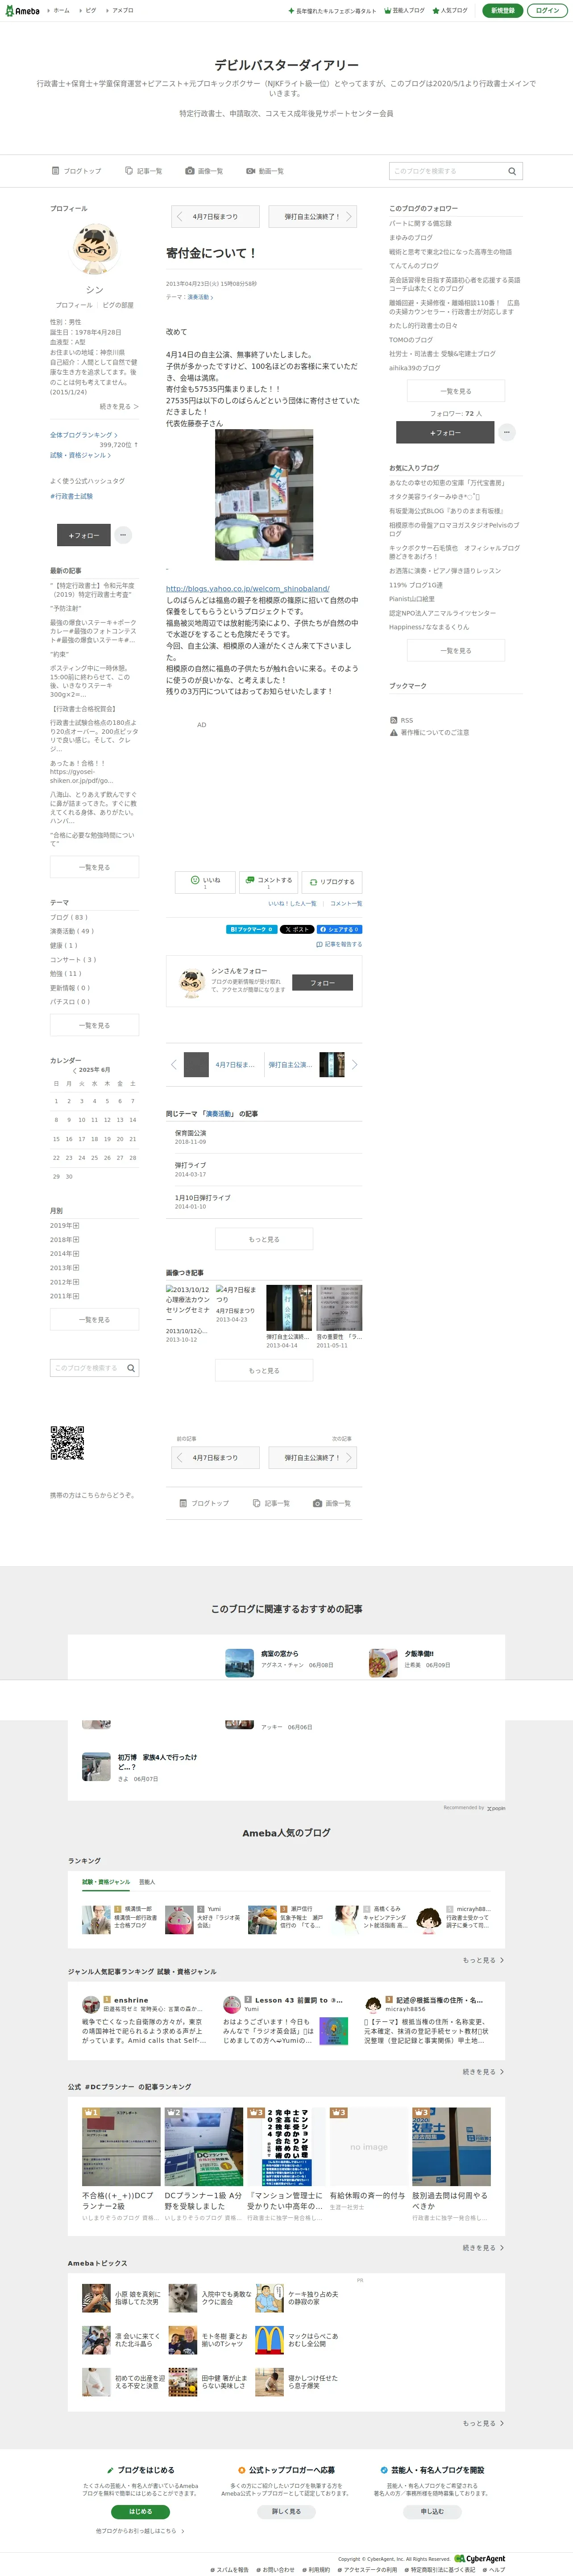Open 弾打自主公演終 2013-04-14 image thumbnail
The height and width of the screenshot is (2576, 573).
coord(289,1308)
